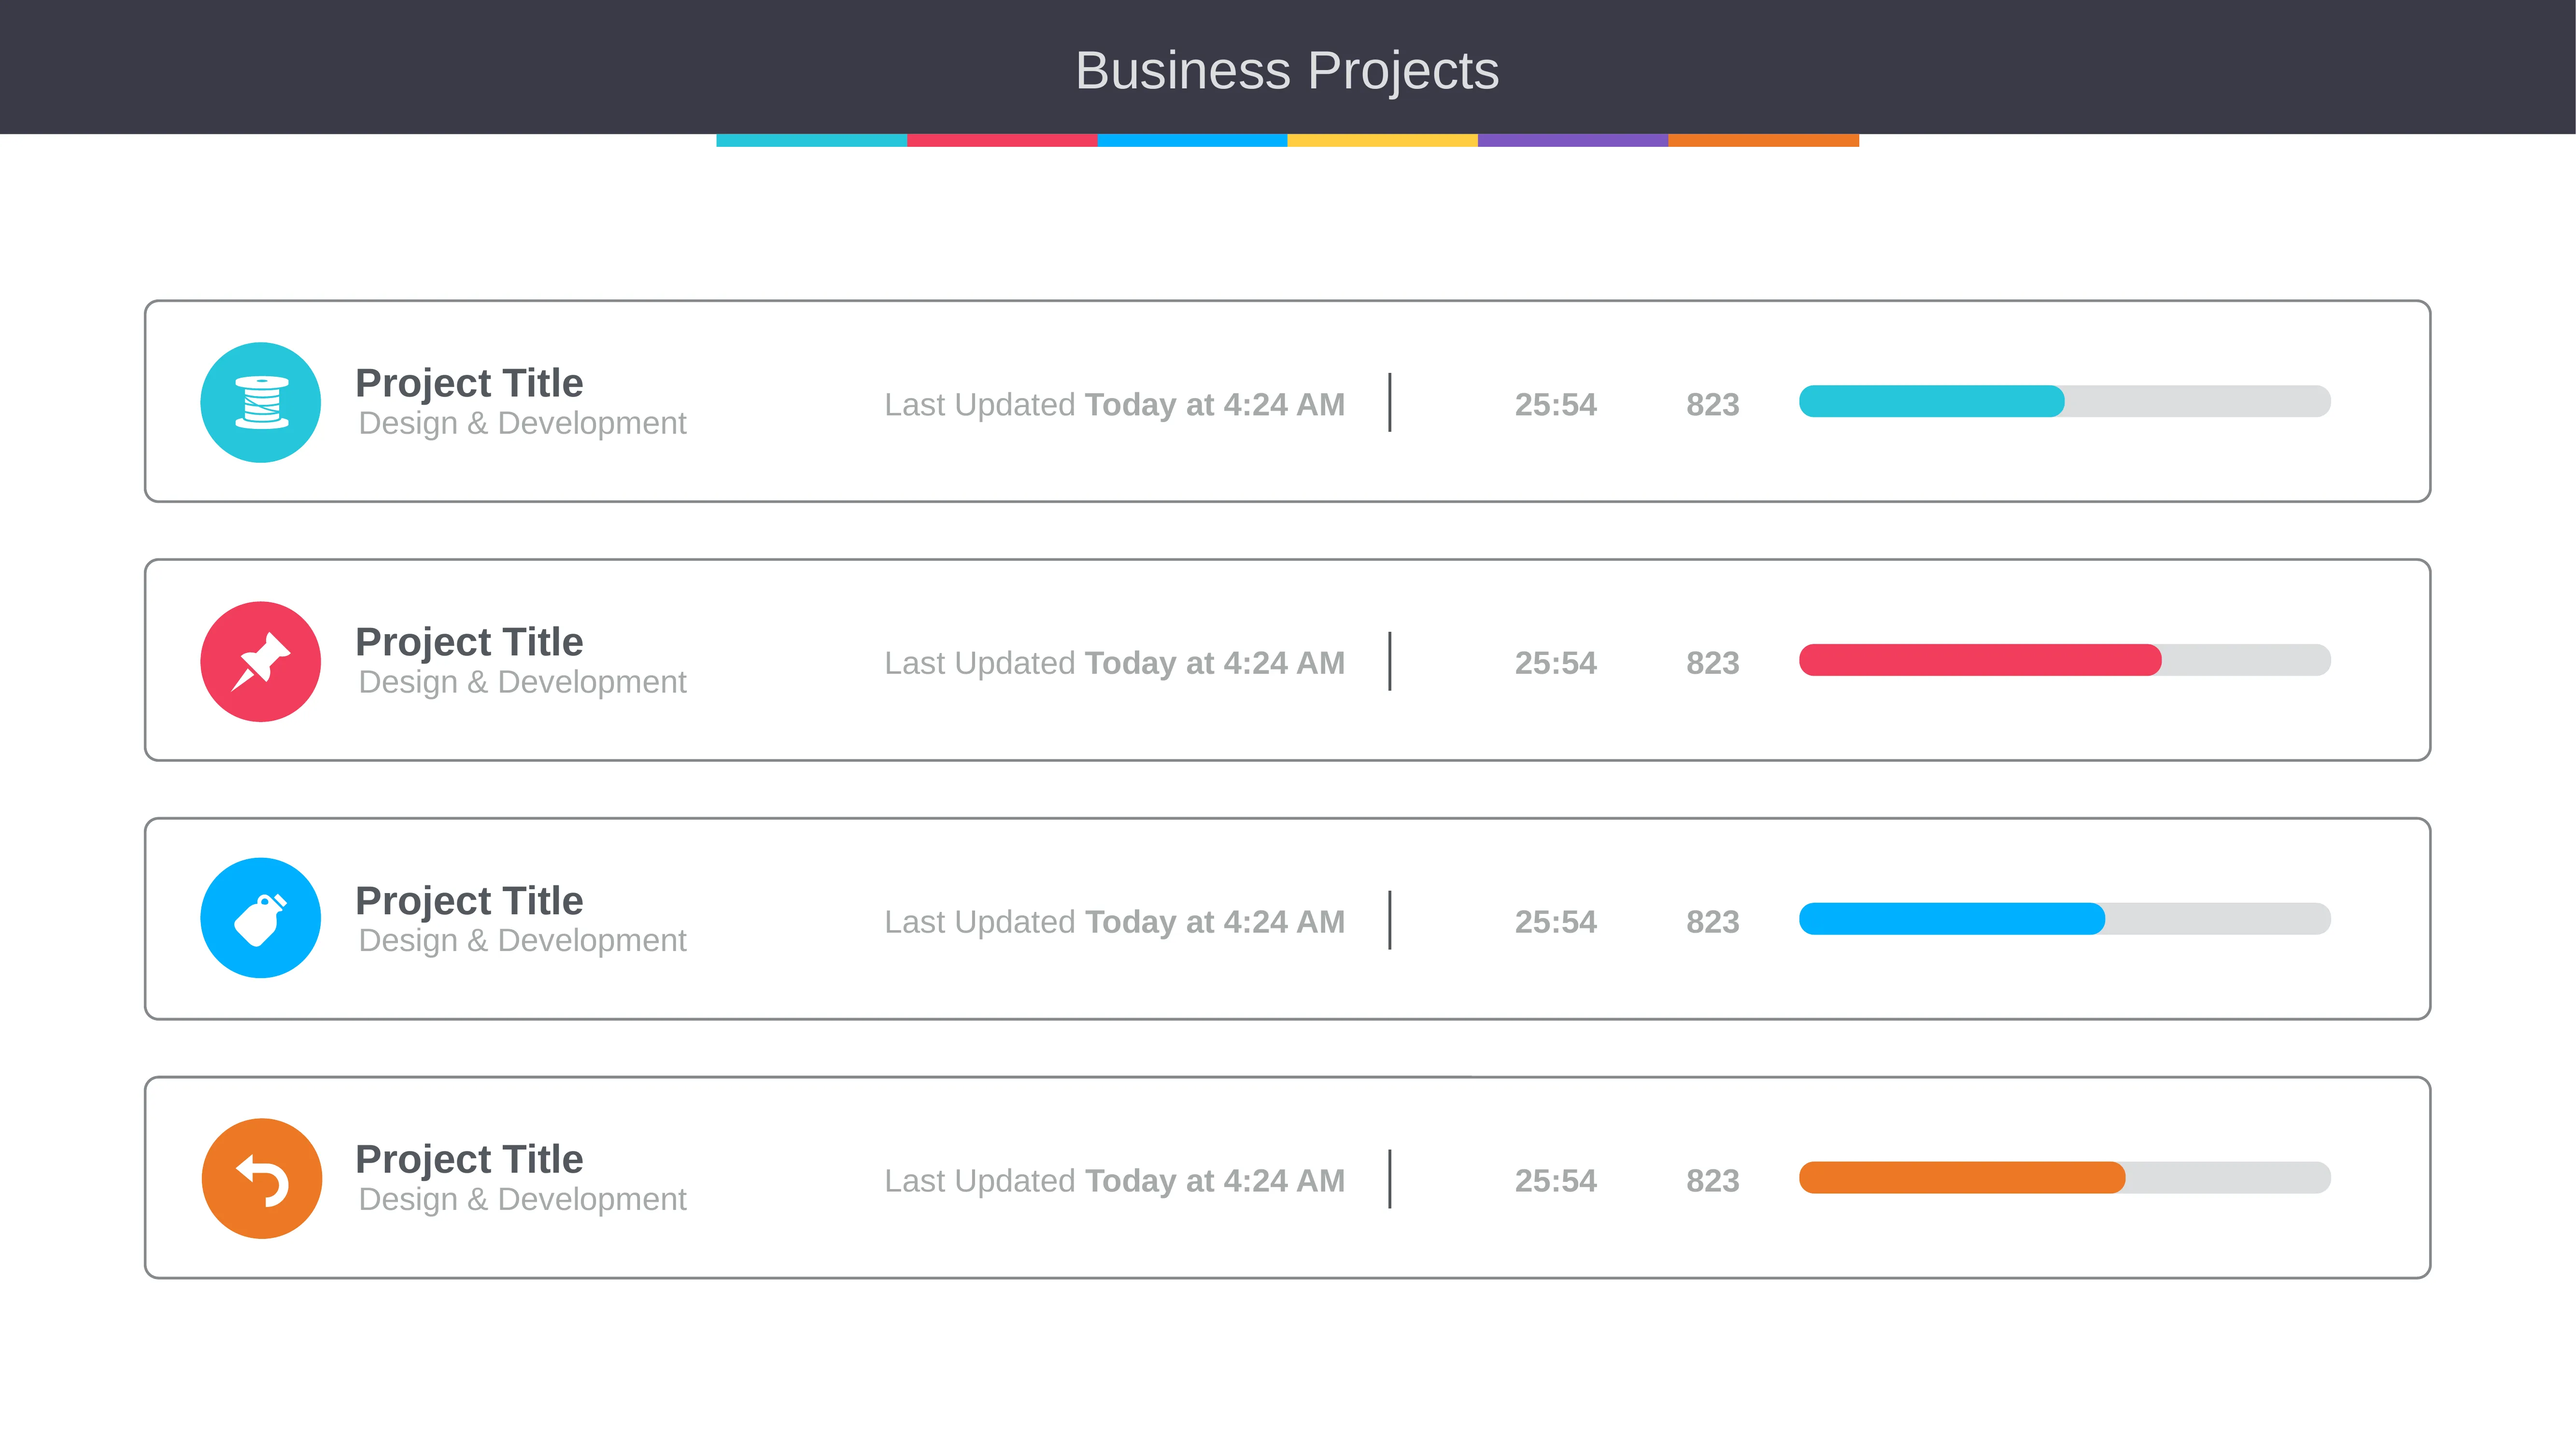Image resolution: width=2576 pixels, height=1449 pixels.
Task: Select the orange color segment under header
Action: click(1763, 140)
